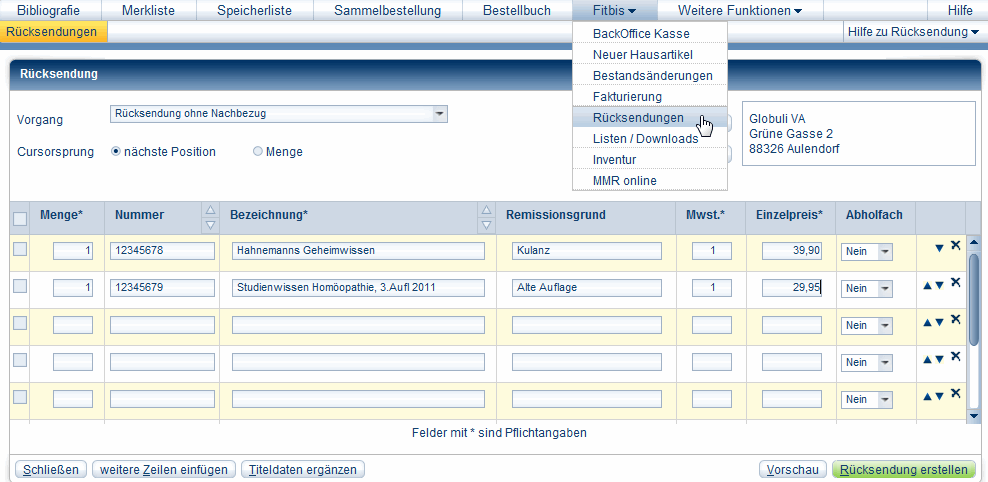
Task: Sort descending by Bezeichnung column arrow
Action: (x=486, y=225)
